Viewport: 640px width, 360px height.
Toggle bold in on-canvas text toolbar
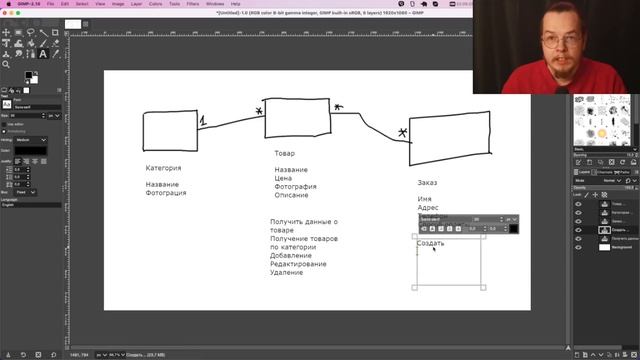[x=432, y=229]
